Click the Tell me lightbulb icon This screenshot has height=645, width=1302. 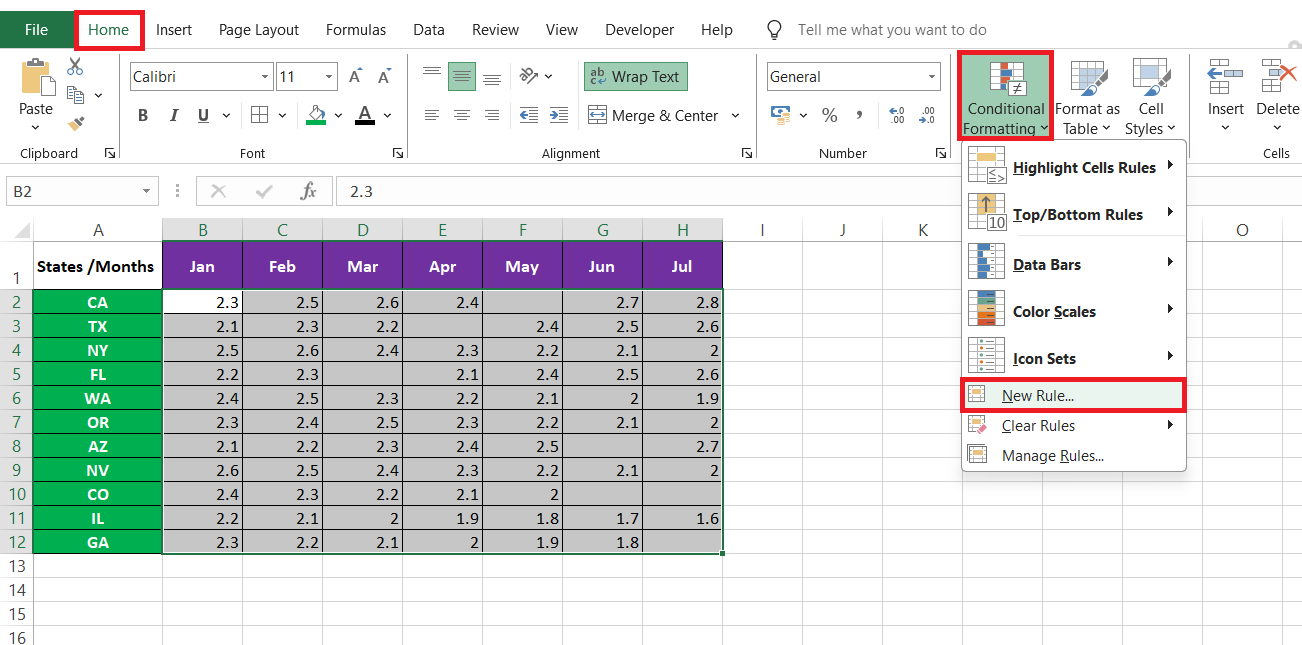774,30
